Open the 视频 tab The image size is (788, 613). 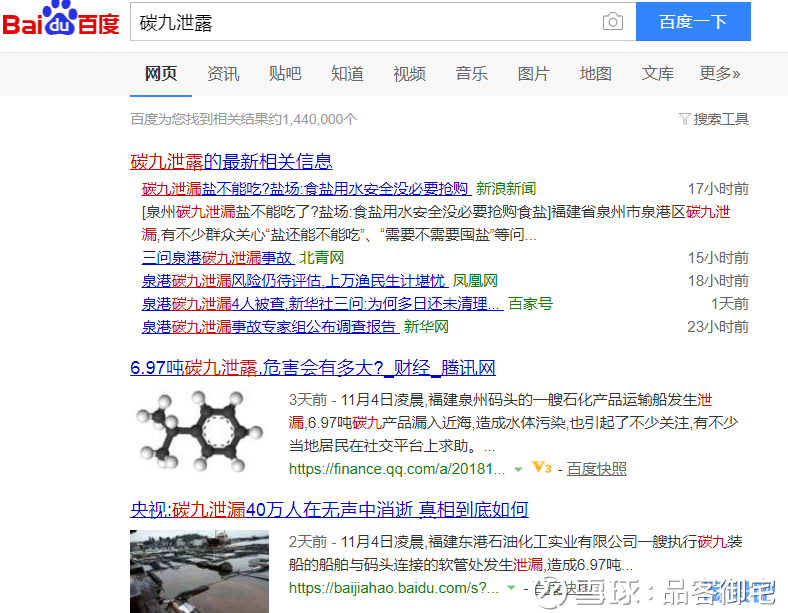tap(409, 74)
